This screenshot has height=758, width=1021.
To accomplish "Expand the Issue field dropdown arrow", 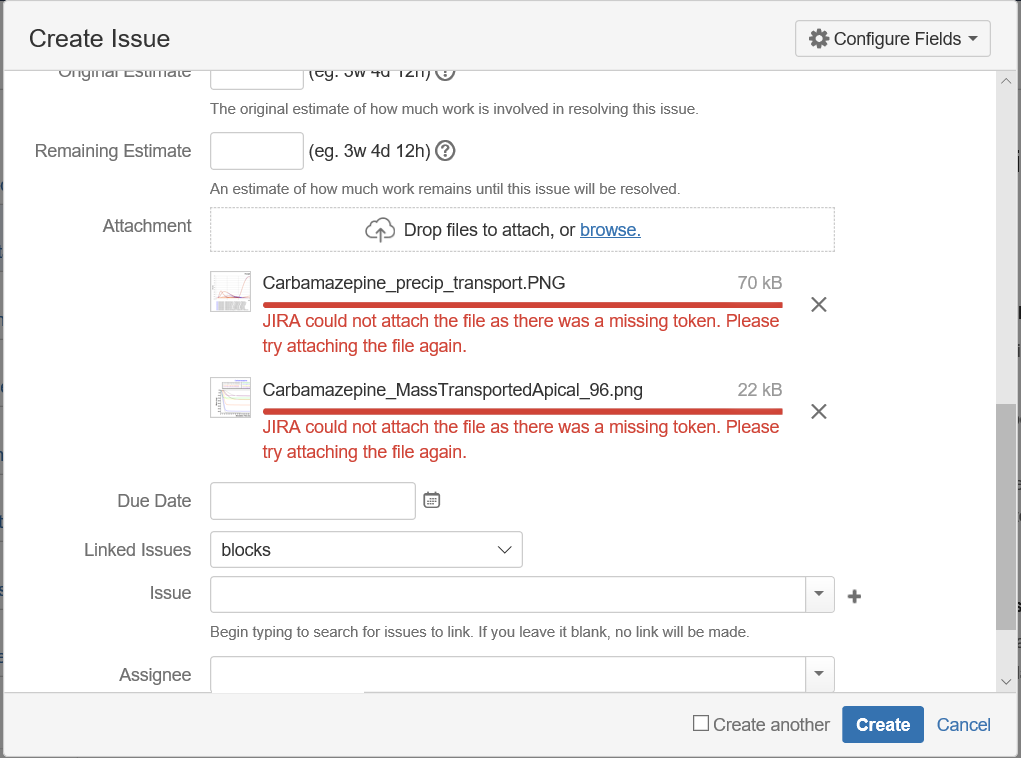I will (819, 594).
